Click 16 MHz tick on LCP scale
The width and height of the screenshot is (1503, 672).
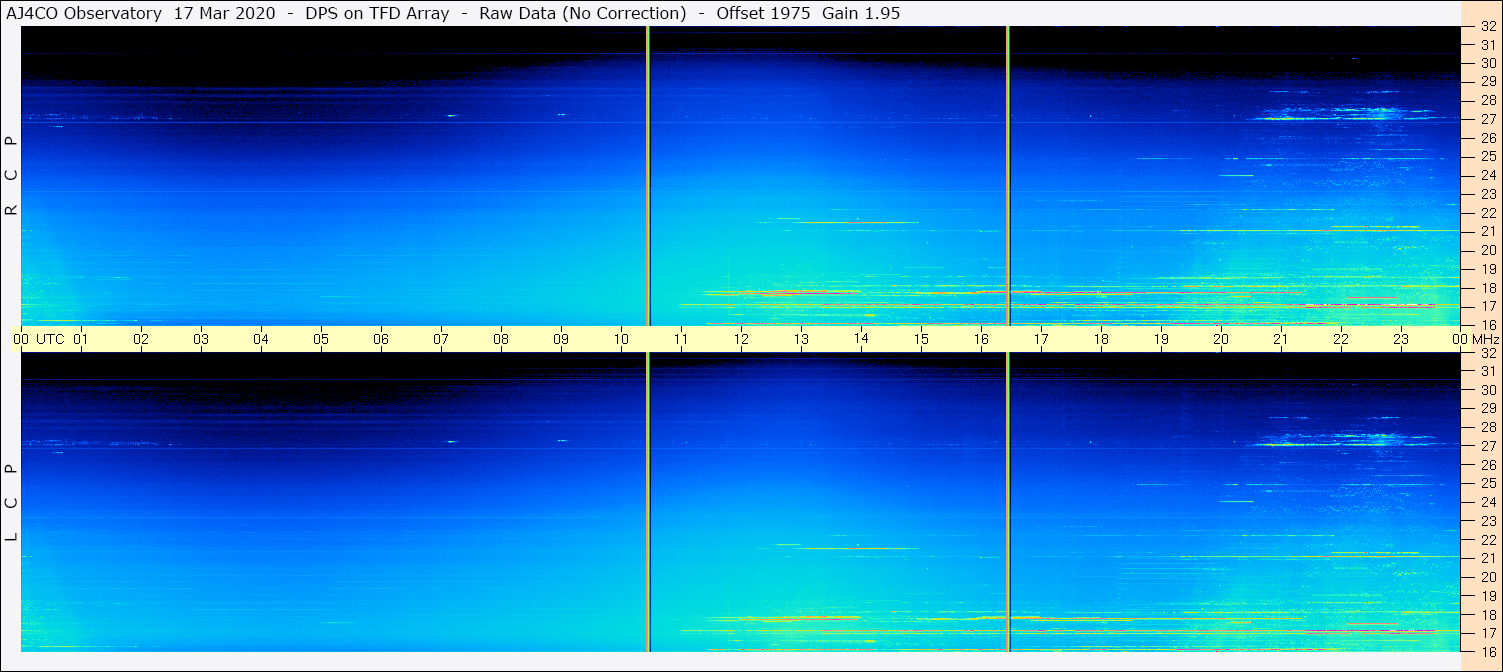(1487, 651)
